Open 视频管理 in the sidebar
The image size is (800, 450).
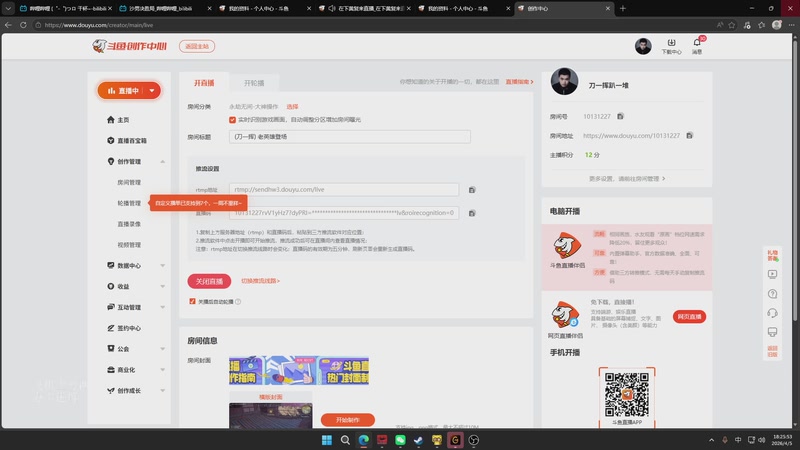pyautogui.click(x=129, y=245)
